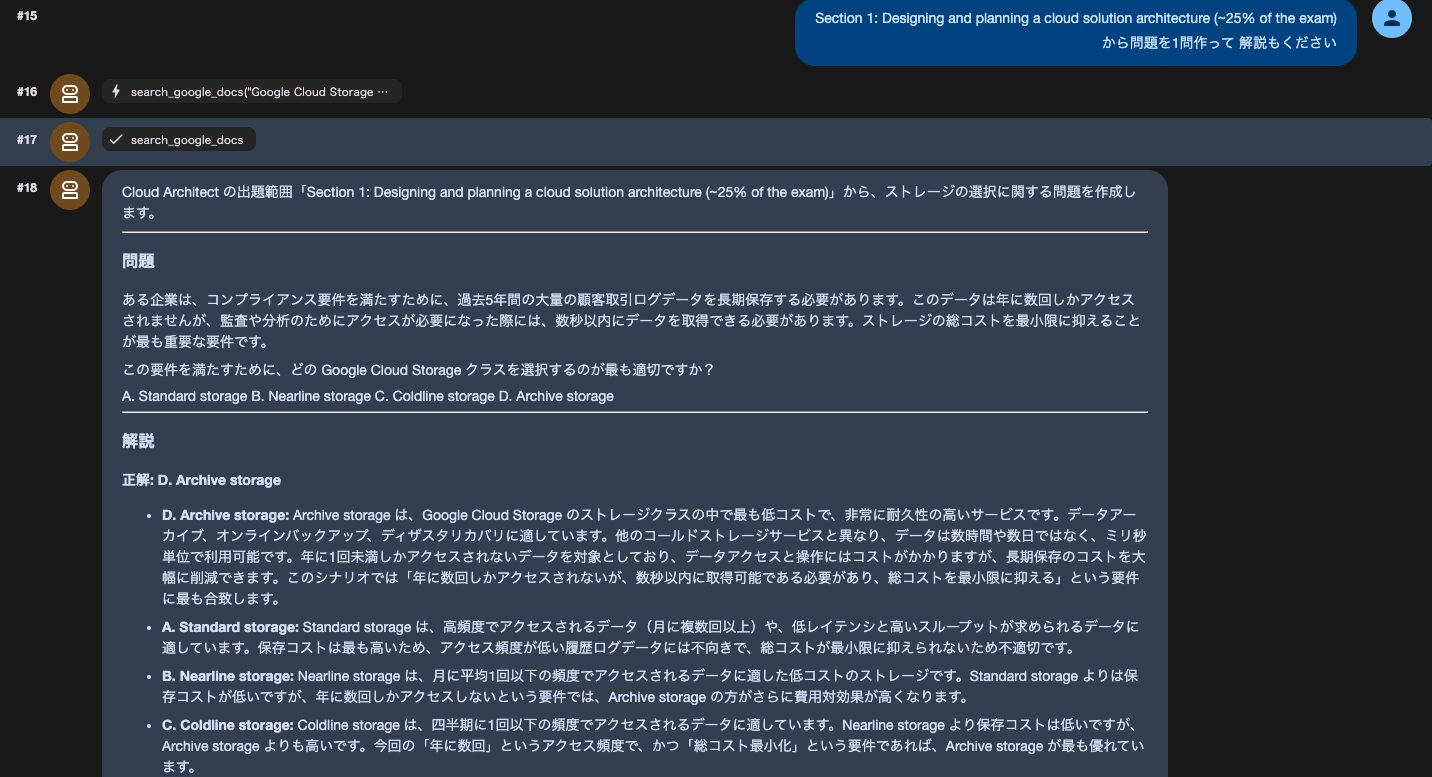
Task: Click the lightning bolt icon in the tool call chip
Action: click(x=116, y=92)
